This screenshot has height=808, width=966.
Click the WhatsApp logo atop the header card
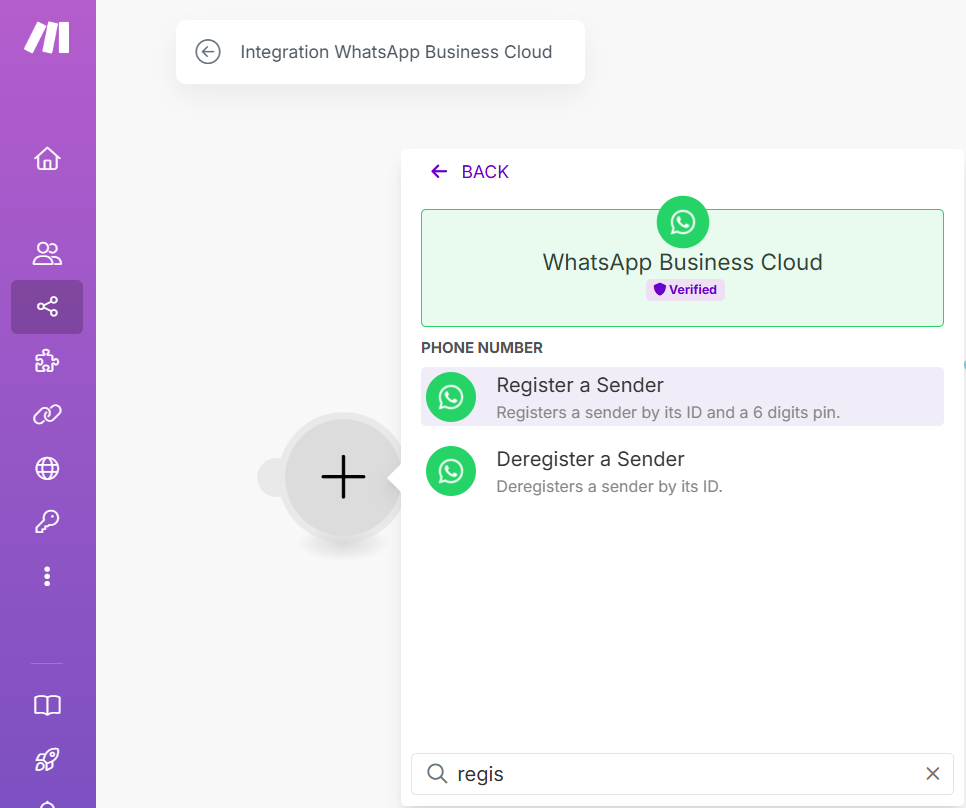click(683, 222)
